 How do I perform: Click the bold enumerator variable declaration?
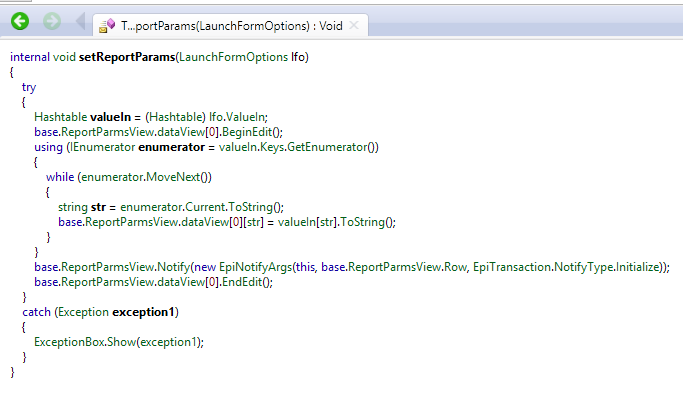click(171, 147)
